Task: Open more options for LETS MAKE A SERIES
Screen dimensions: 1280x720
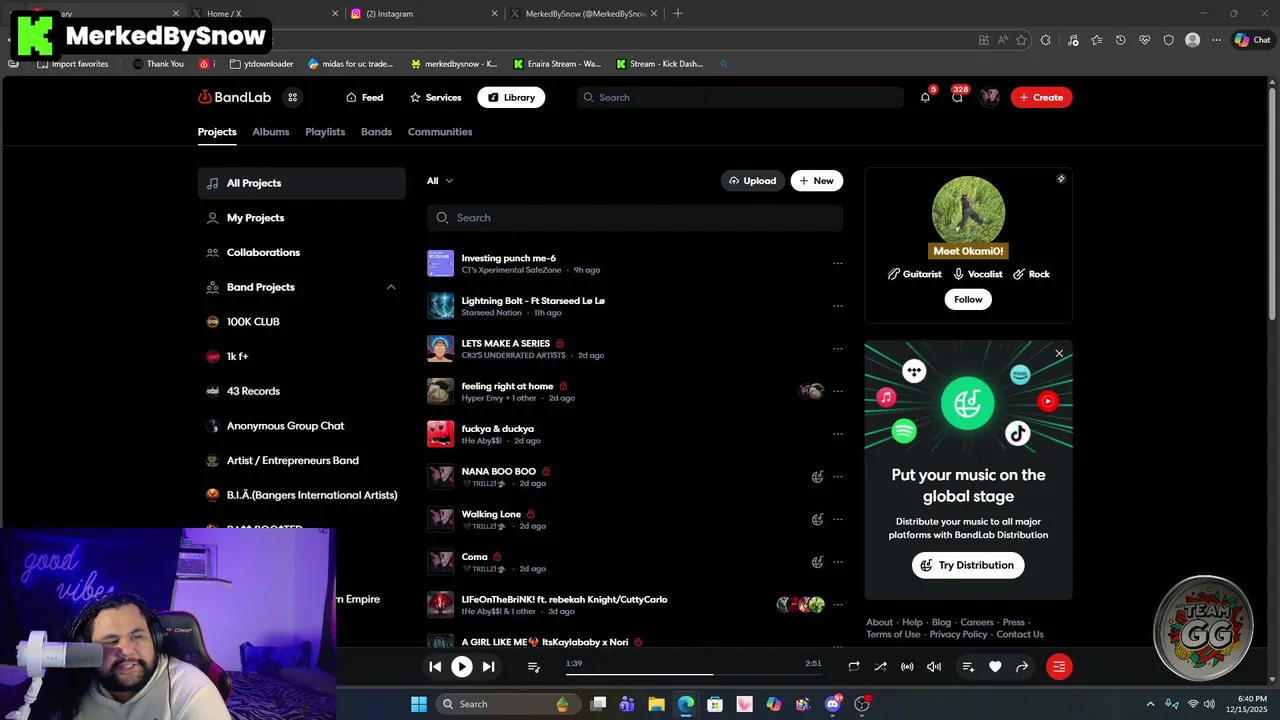Action: (x=838, y=349)
